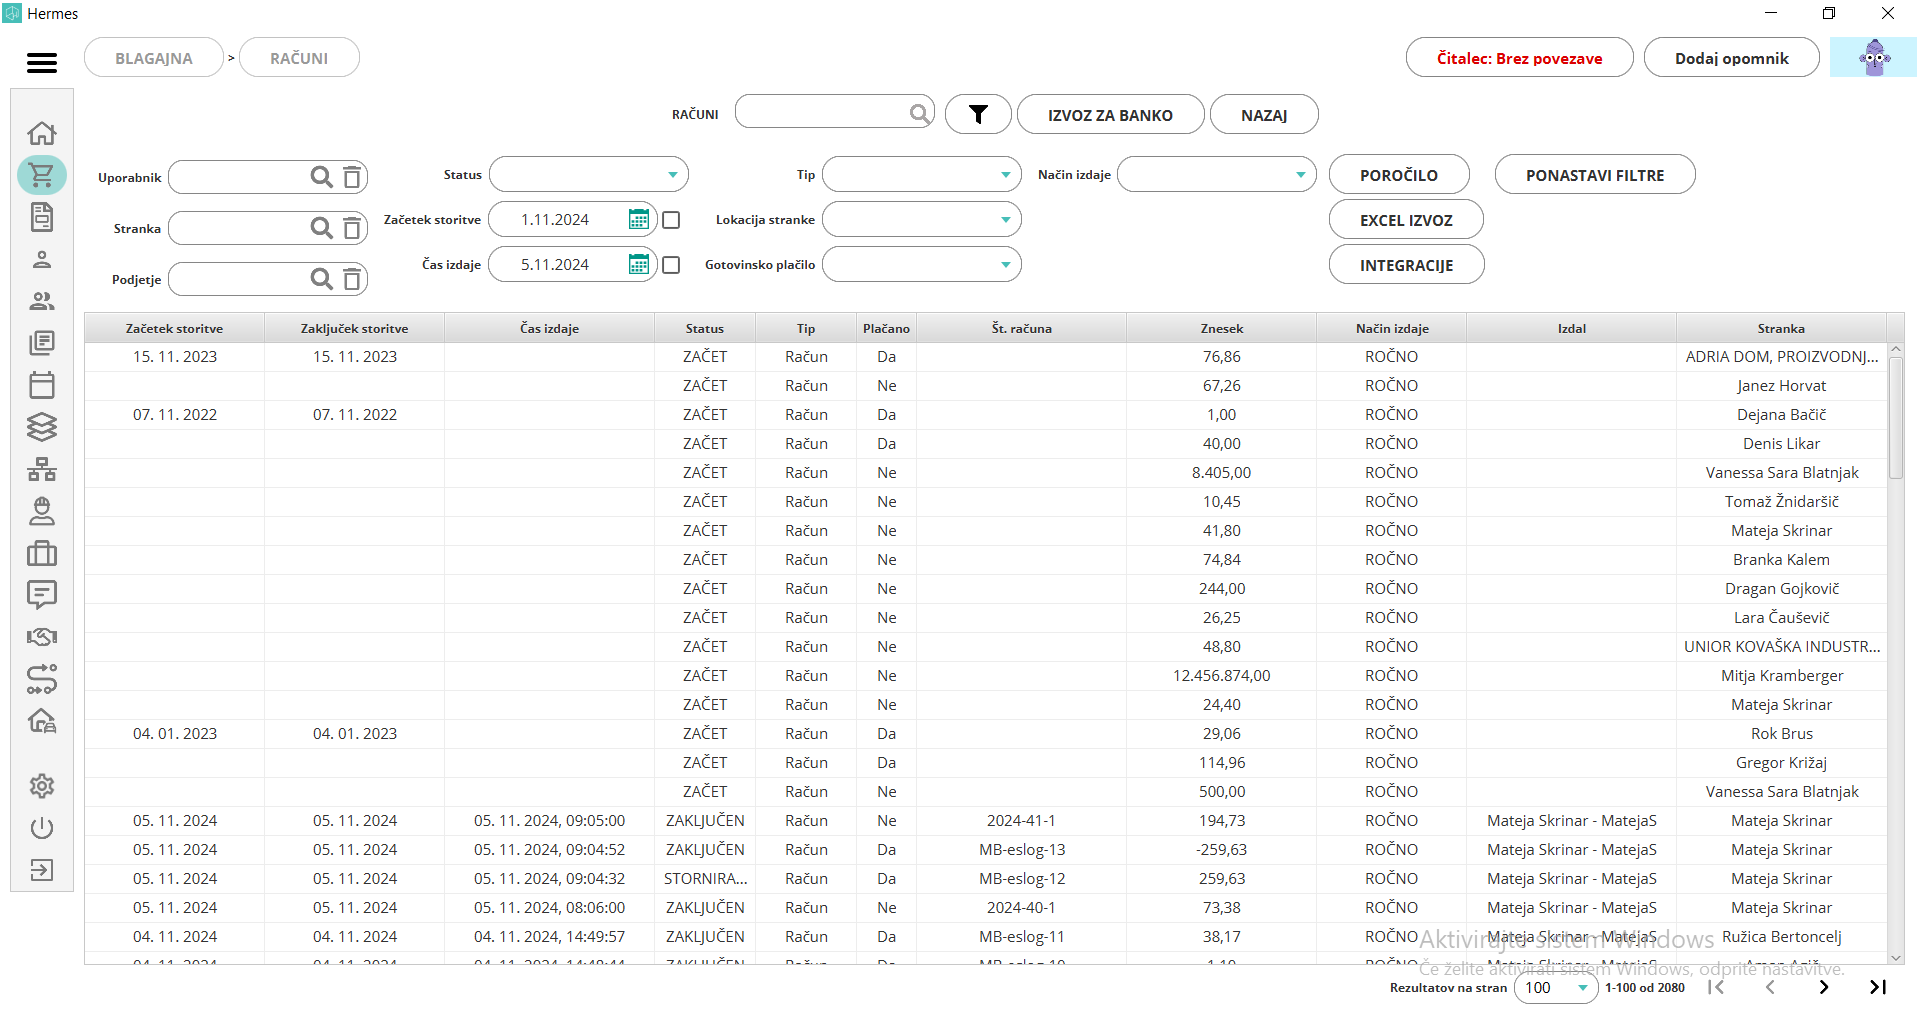Click the INTEGRACIJE button
1917x1026 pixels.
[x=1406, y=264]
